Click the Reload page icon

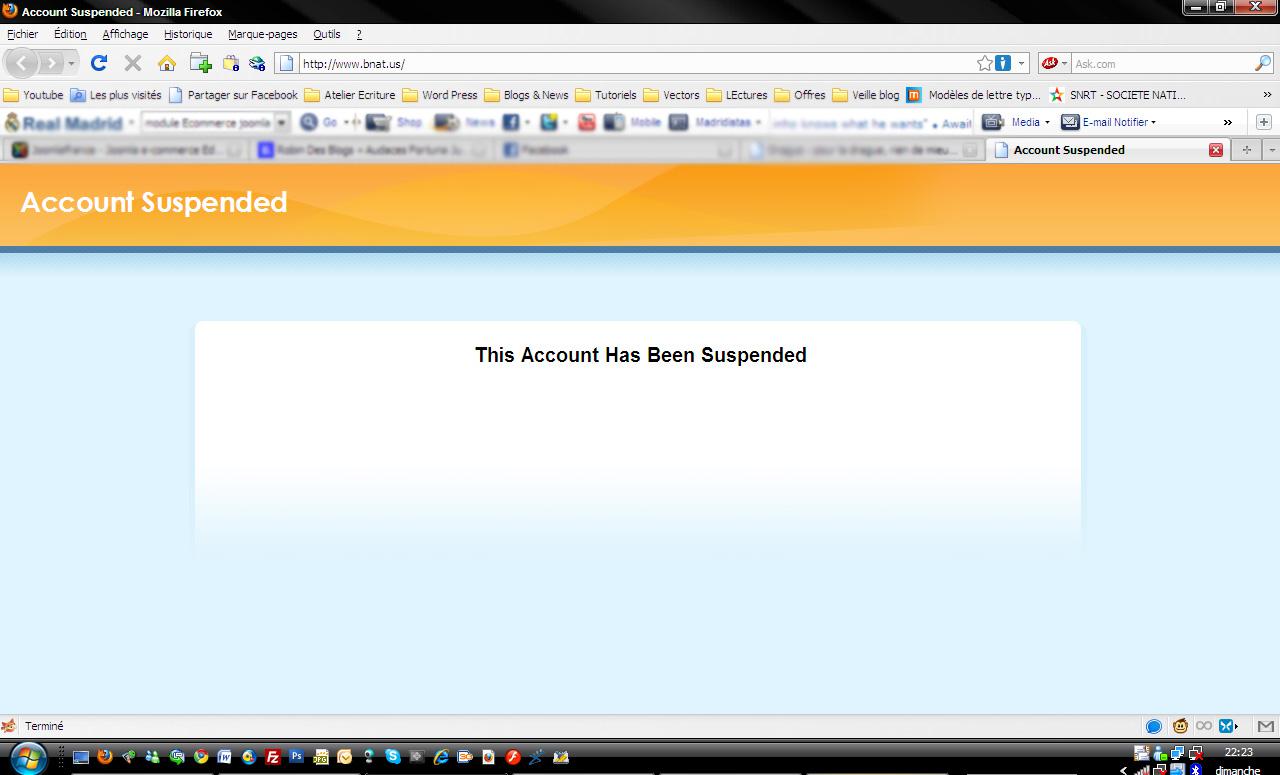coord(98,63)
